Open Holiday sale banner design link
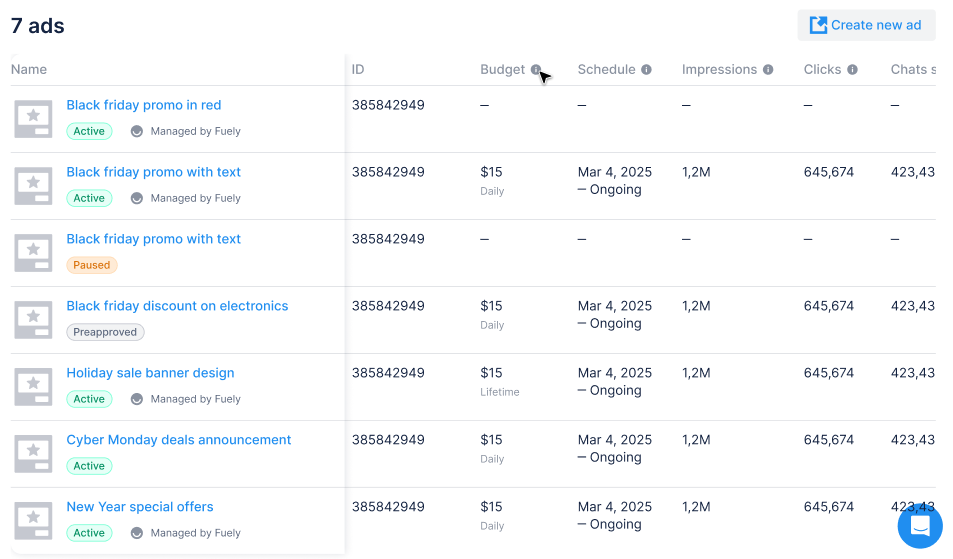 150,373
